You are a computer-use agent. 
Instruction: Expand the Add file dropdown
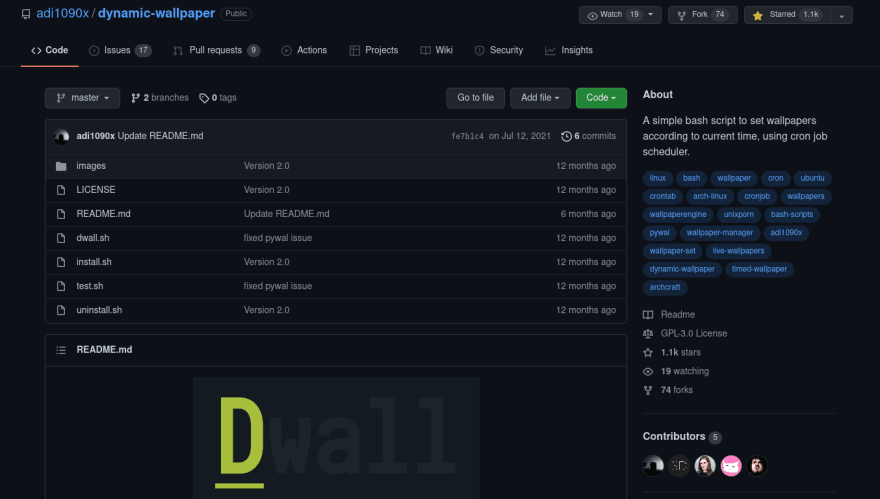[540, 98]
